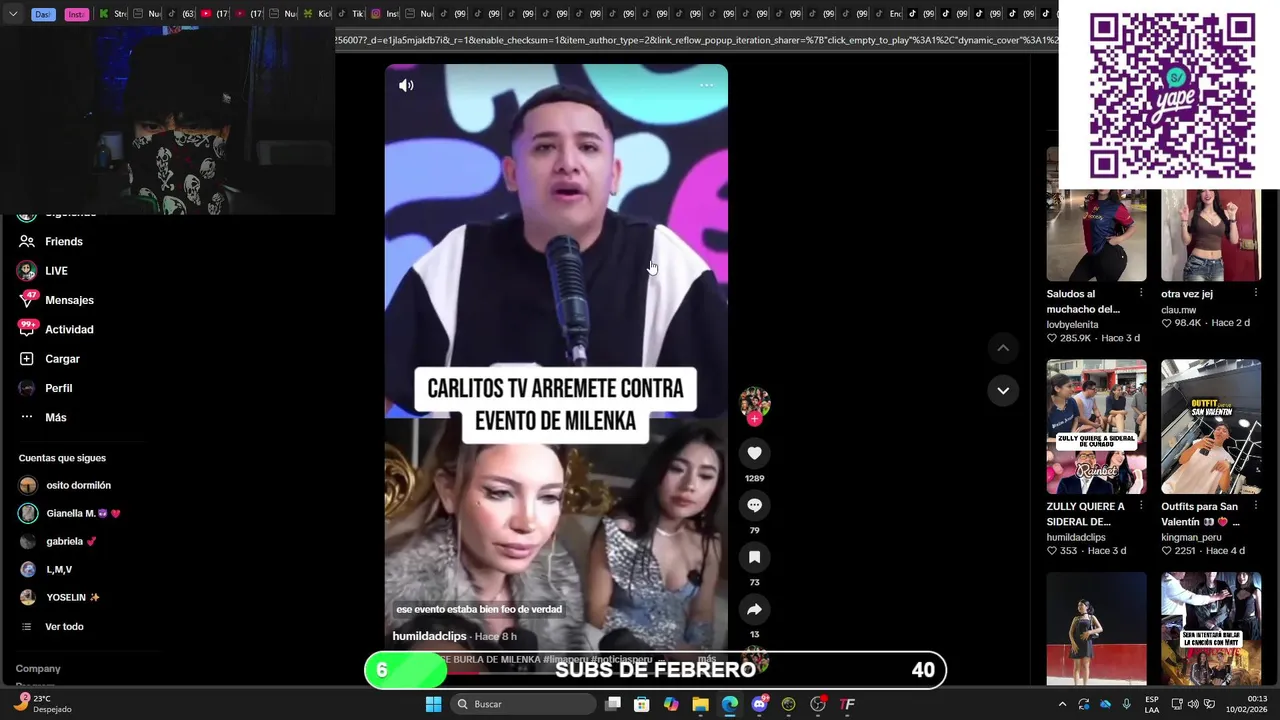Click the taskbar Buscar search box
Image resolution: width=1280 pixels, height=720 pixels.
pos(523,704)
